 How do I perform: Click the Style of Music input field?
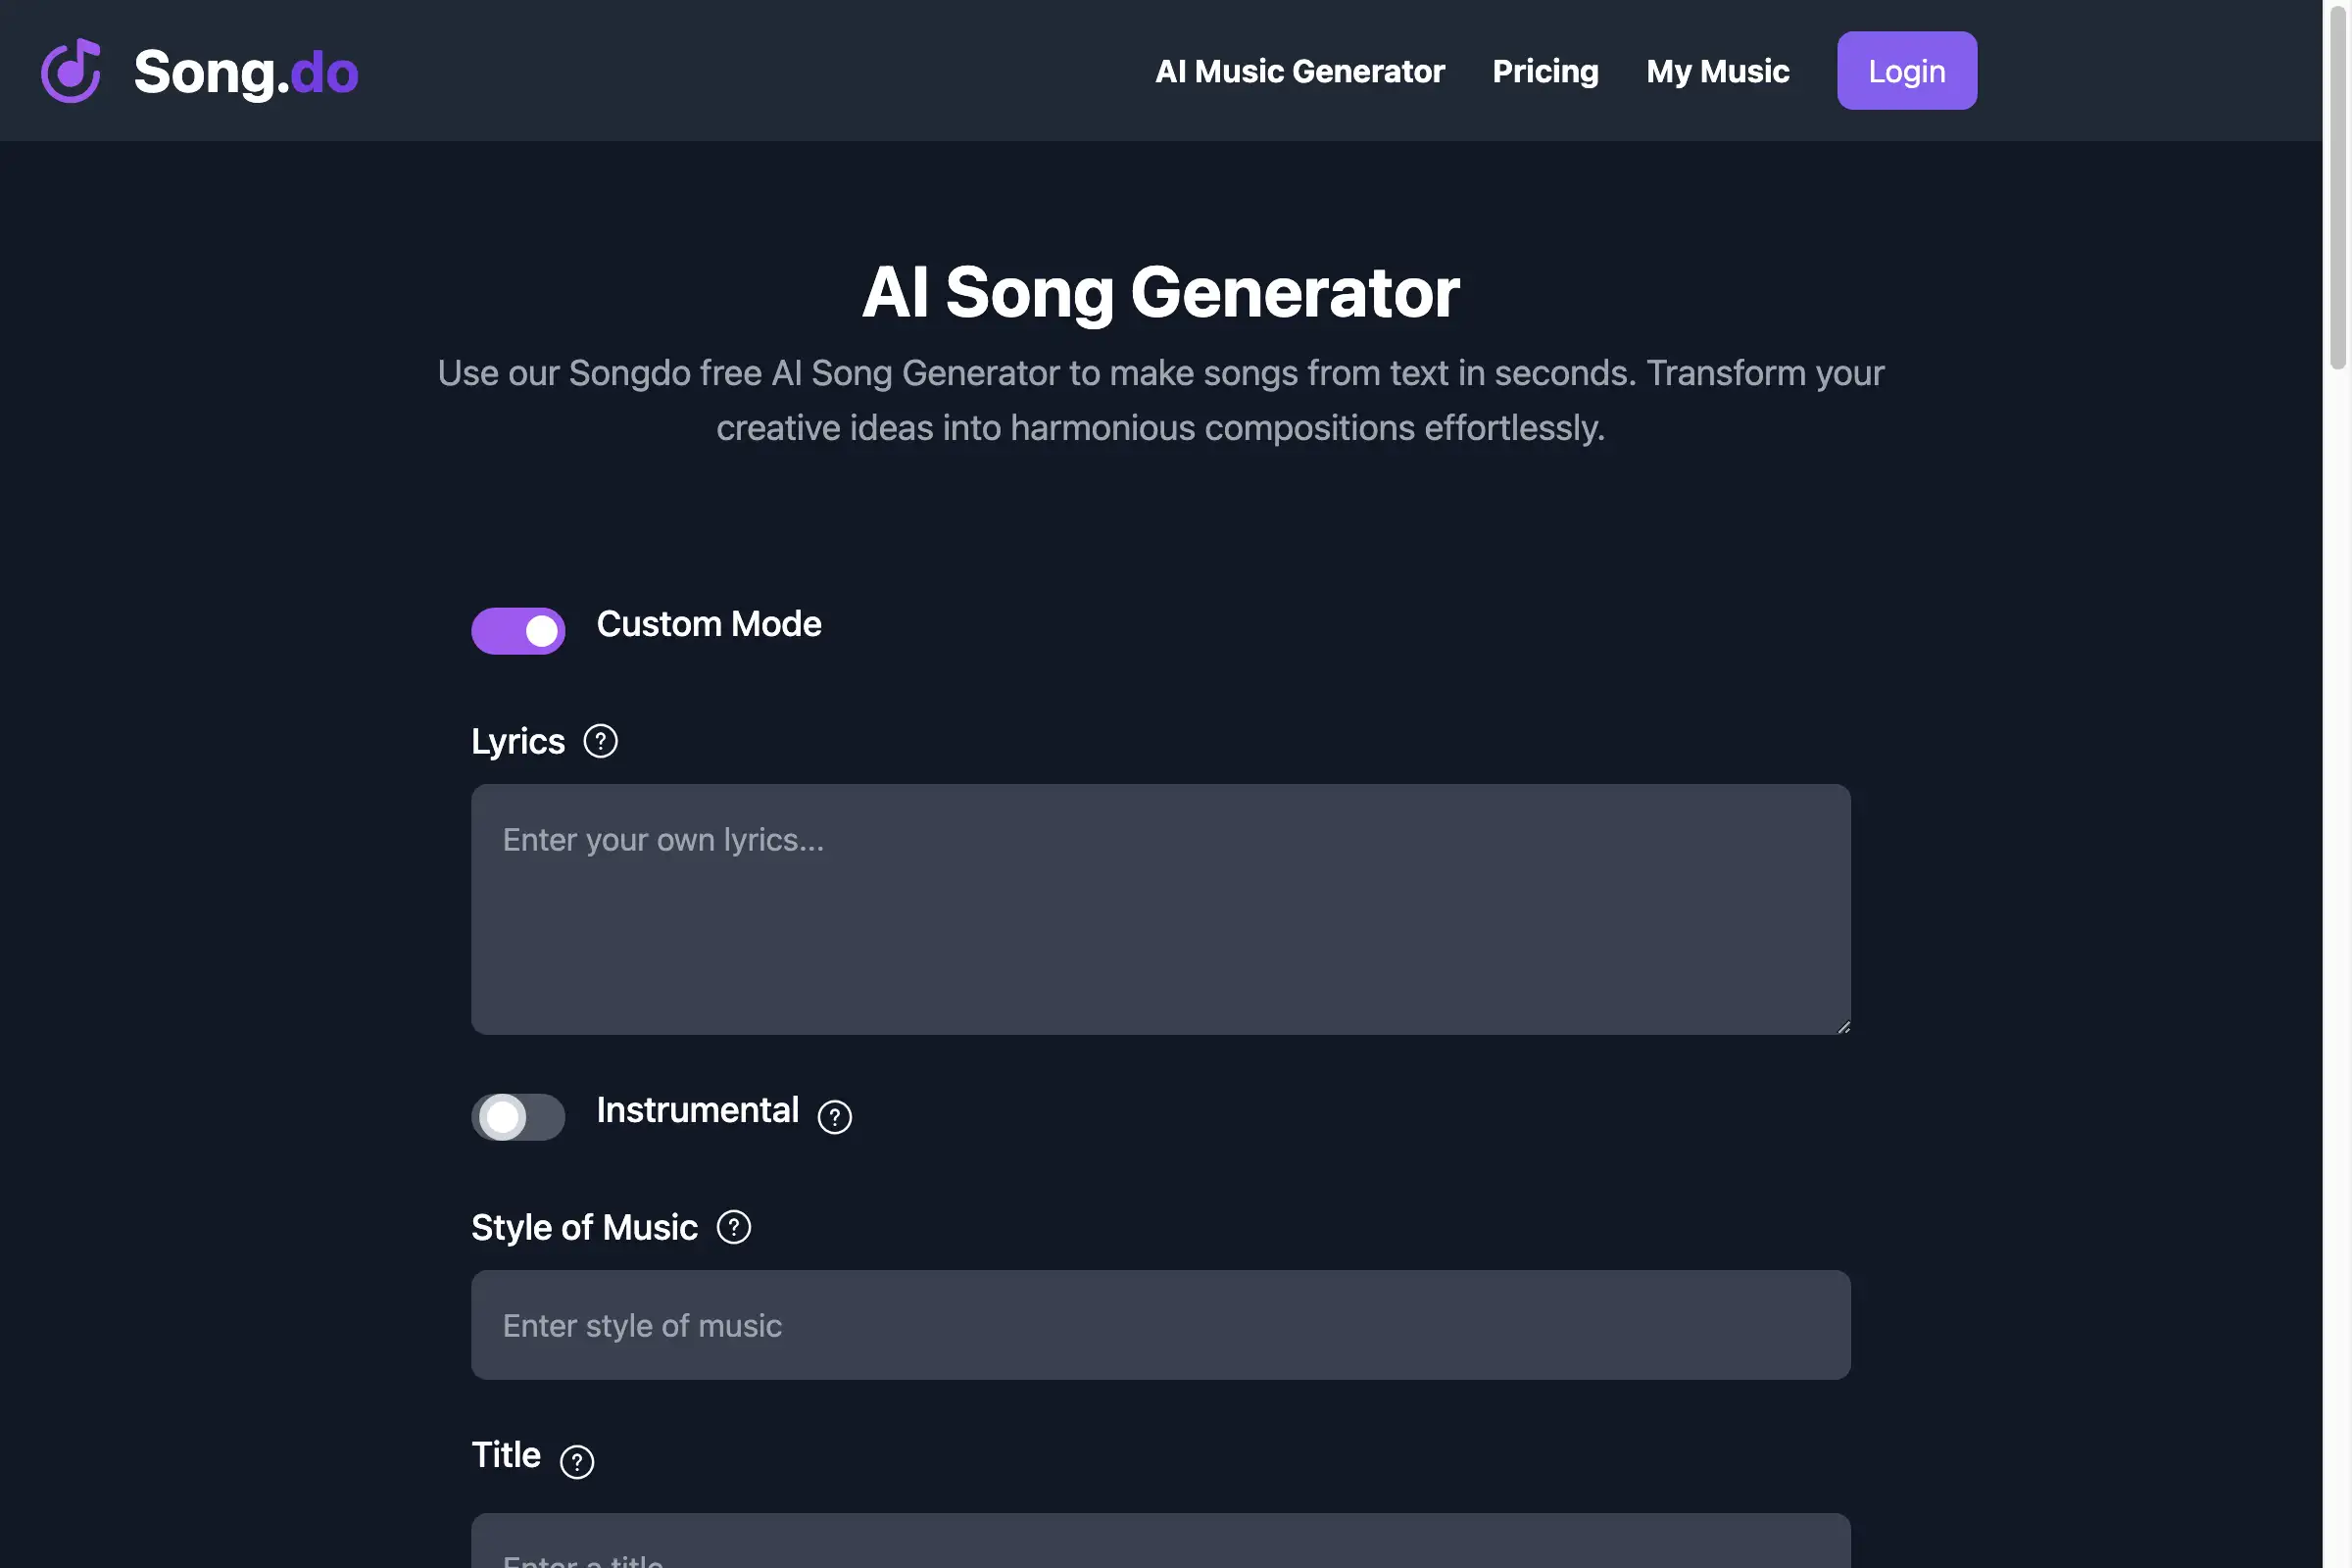1162,1325
